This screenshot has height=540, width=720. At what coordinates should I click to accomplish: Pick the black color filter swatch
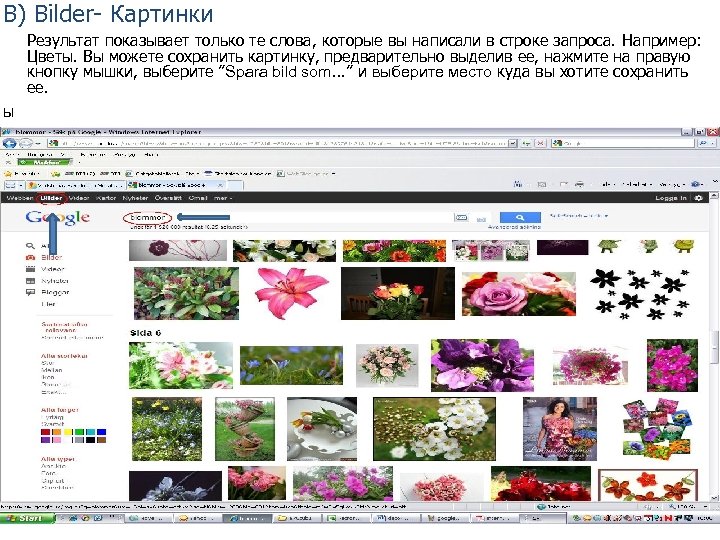tap(90, 440)
